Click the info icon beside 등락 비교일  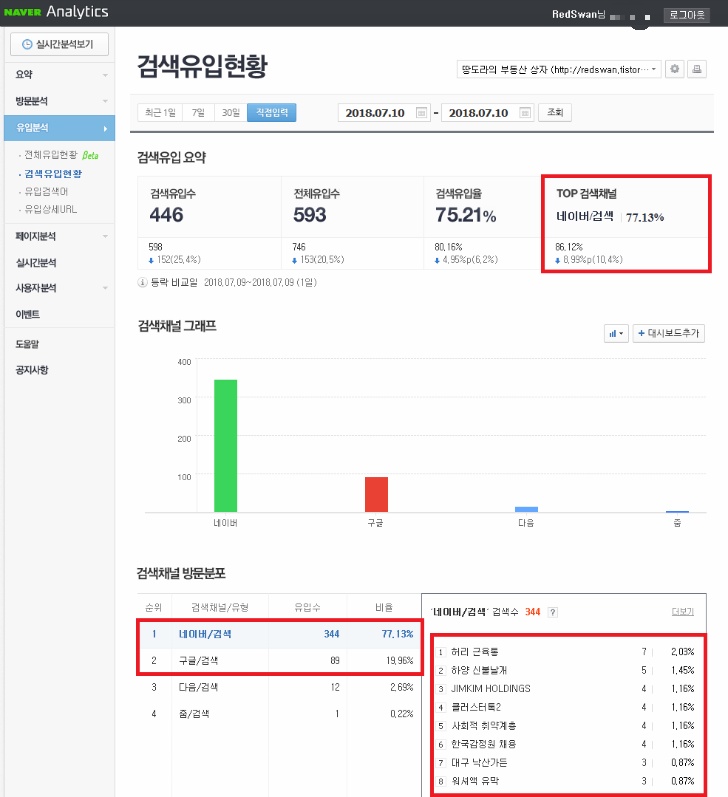[x=142, y=282]
